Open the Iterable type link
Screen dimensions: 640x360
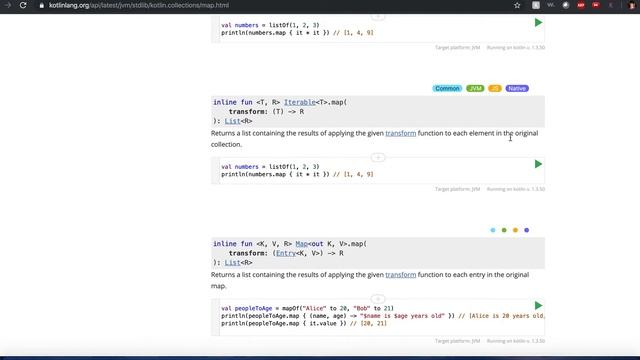point(300,102)
